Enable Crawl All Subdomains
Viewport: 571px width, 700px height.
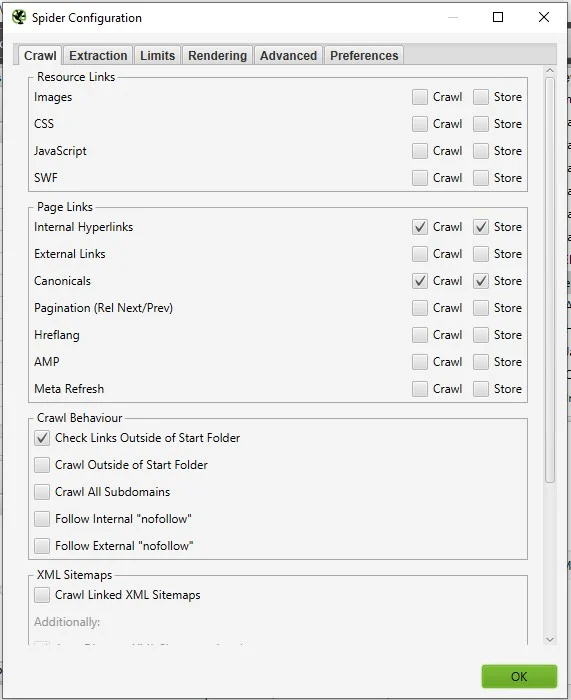[x=42, y=492]
